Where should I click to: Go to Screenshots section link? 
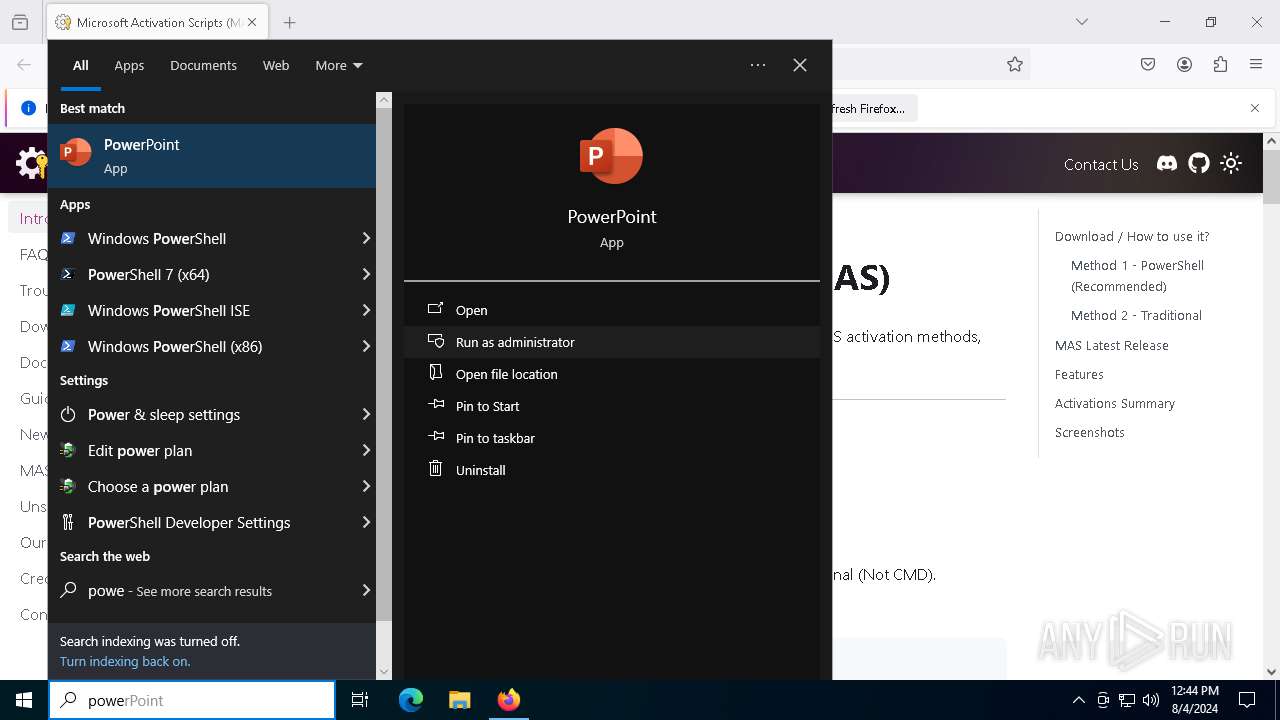[1089, 432]
